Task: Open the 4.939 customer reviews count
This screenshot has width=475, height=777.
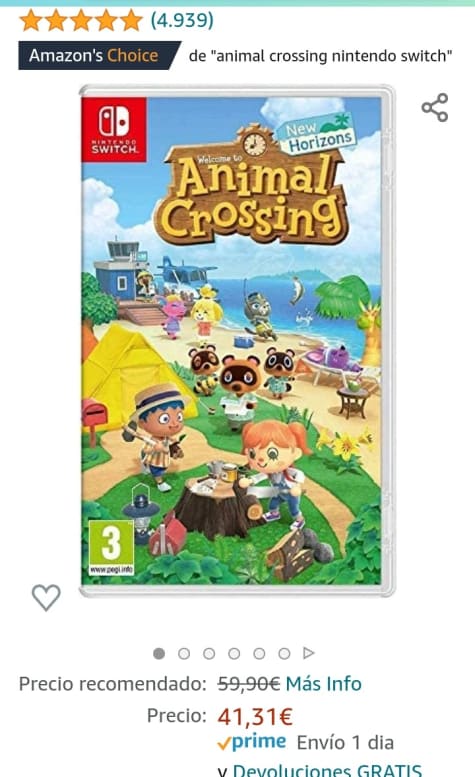Action: pyautogui.click(x=182, y=20)
